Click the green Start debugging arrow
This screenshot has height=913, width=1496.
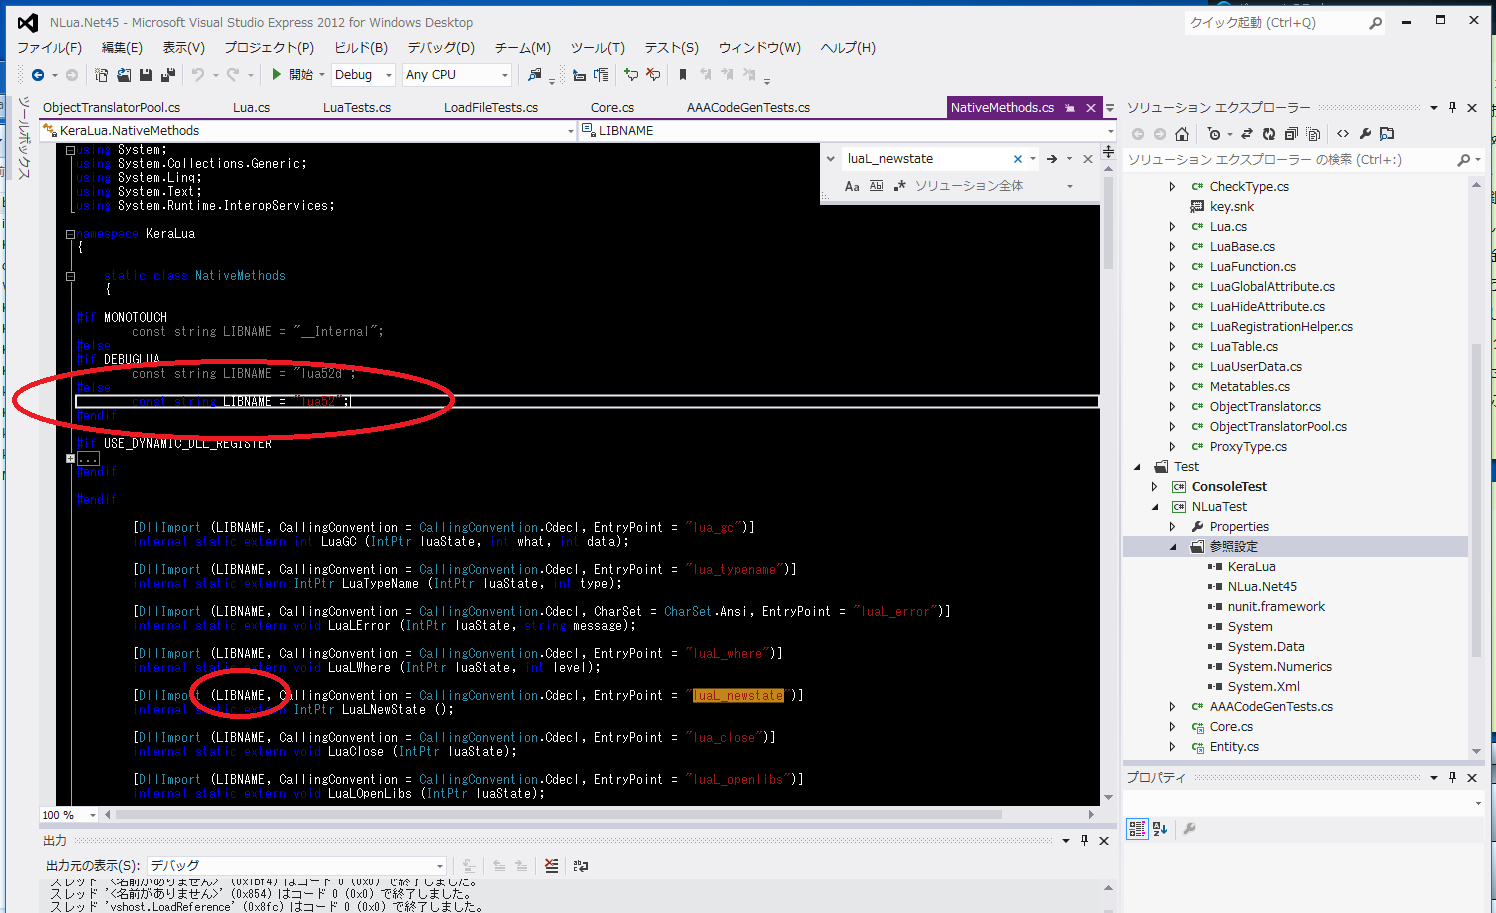277,75
